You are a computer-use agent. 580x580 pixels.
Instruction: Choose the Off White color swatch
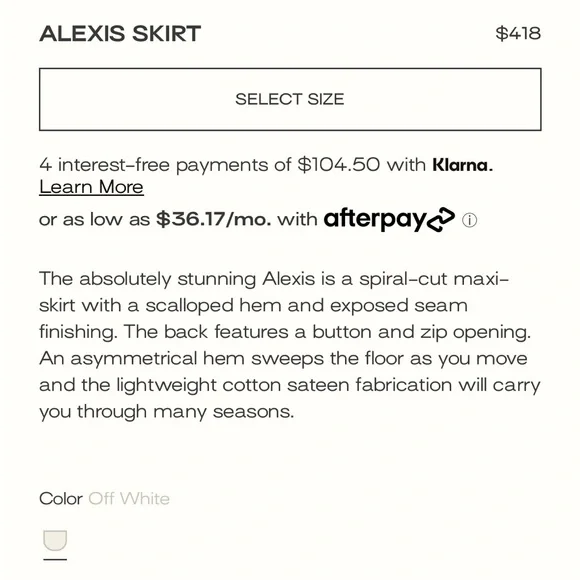click(x=55, y=540)
